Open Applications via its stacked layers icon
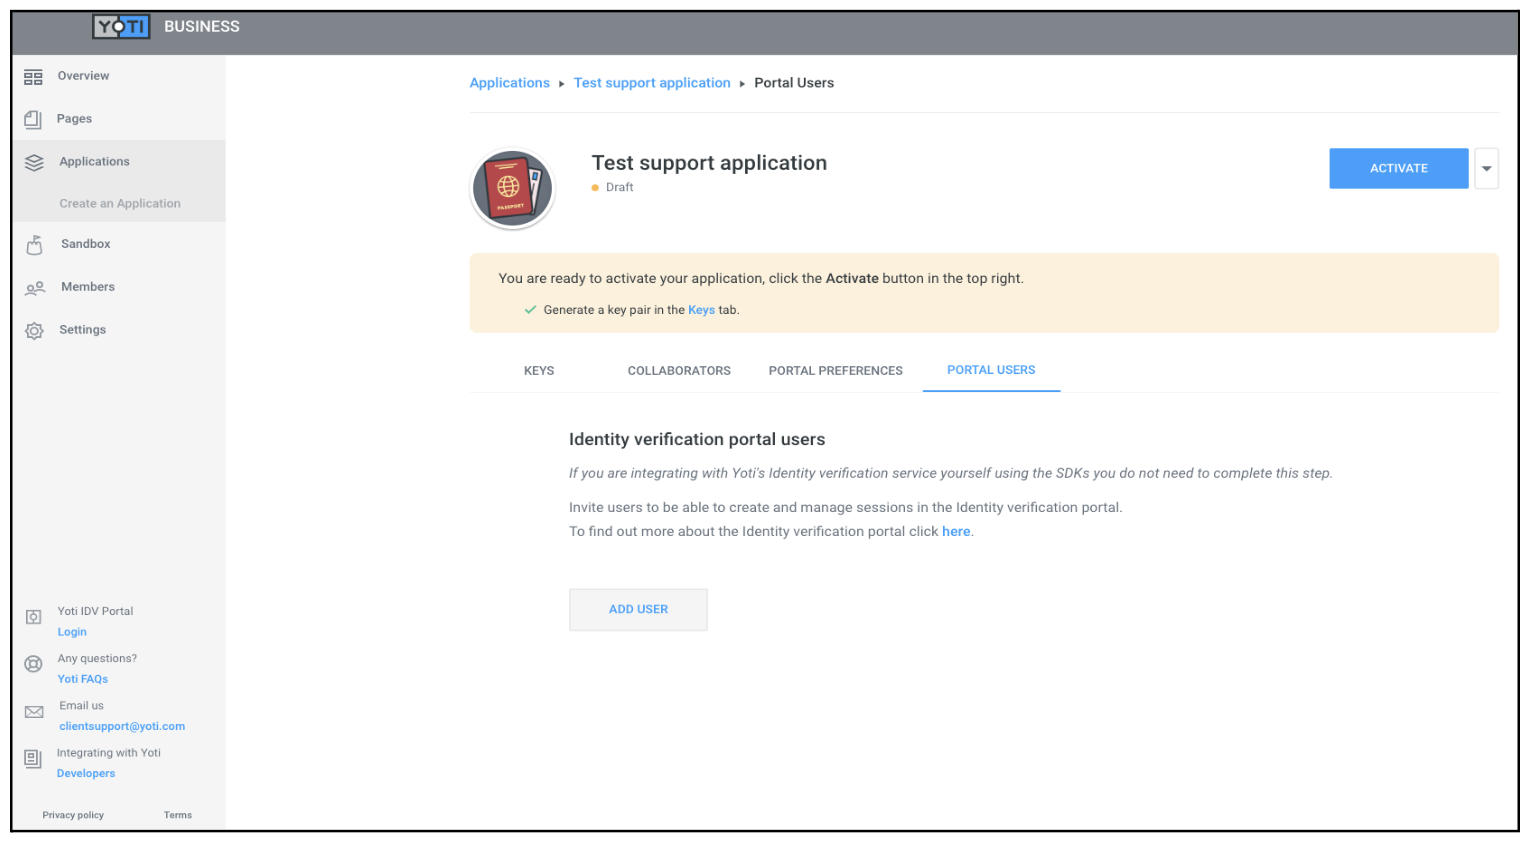1532x842 pixels. [x=33, y=161]
